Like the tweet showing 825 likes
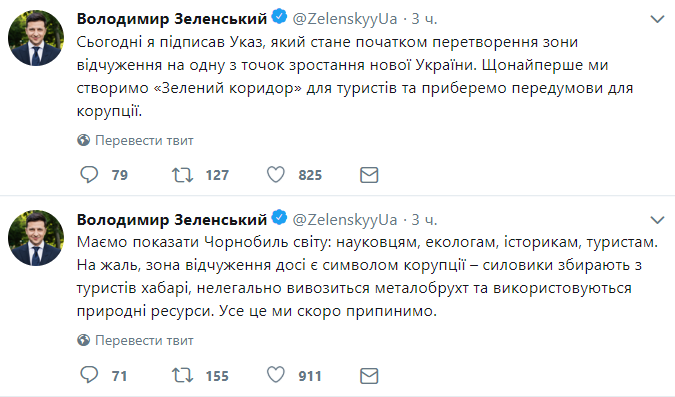The image size is (675, 397). click(x=276, y=175)
